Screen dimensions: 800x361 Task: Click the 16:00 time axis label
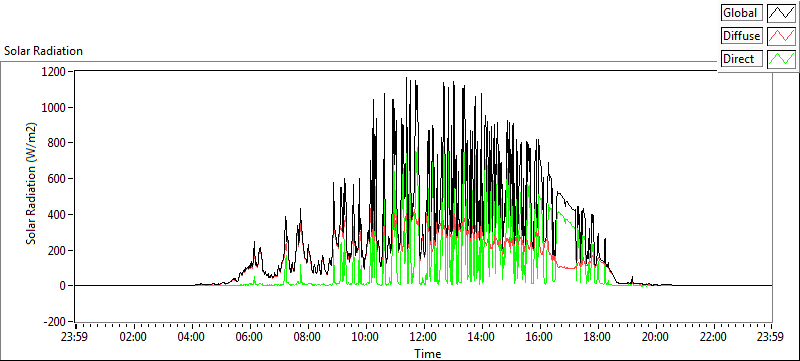click(x=540, y=337)
